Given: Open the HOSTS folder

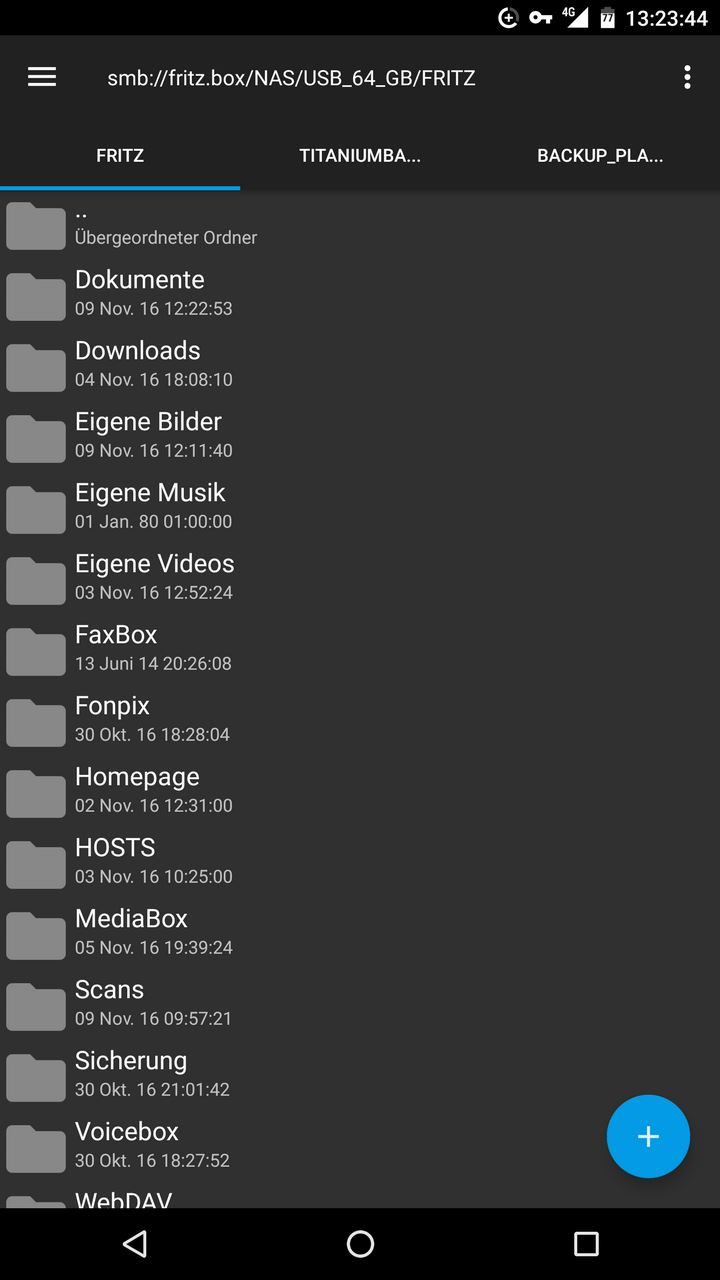Looking at the screenshot, I should coord(360,861).
